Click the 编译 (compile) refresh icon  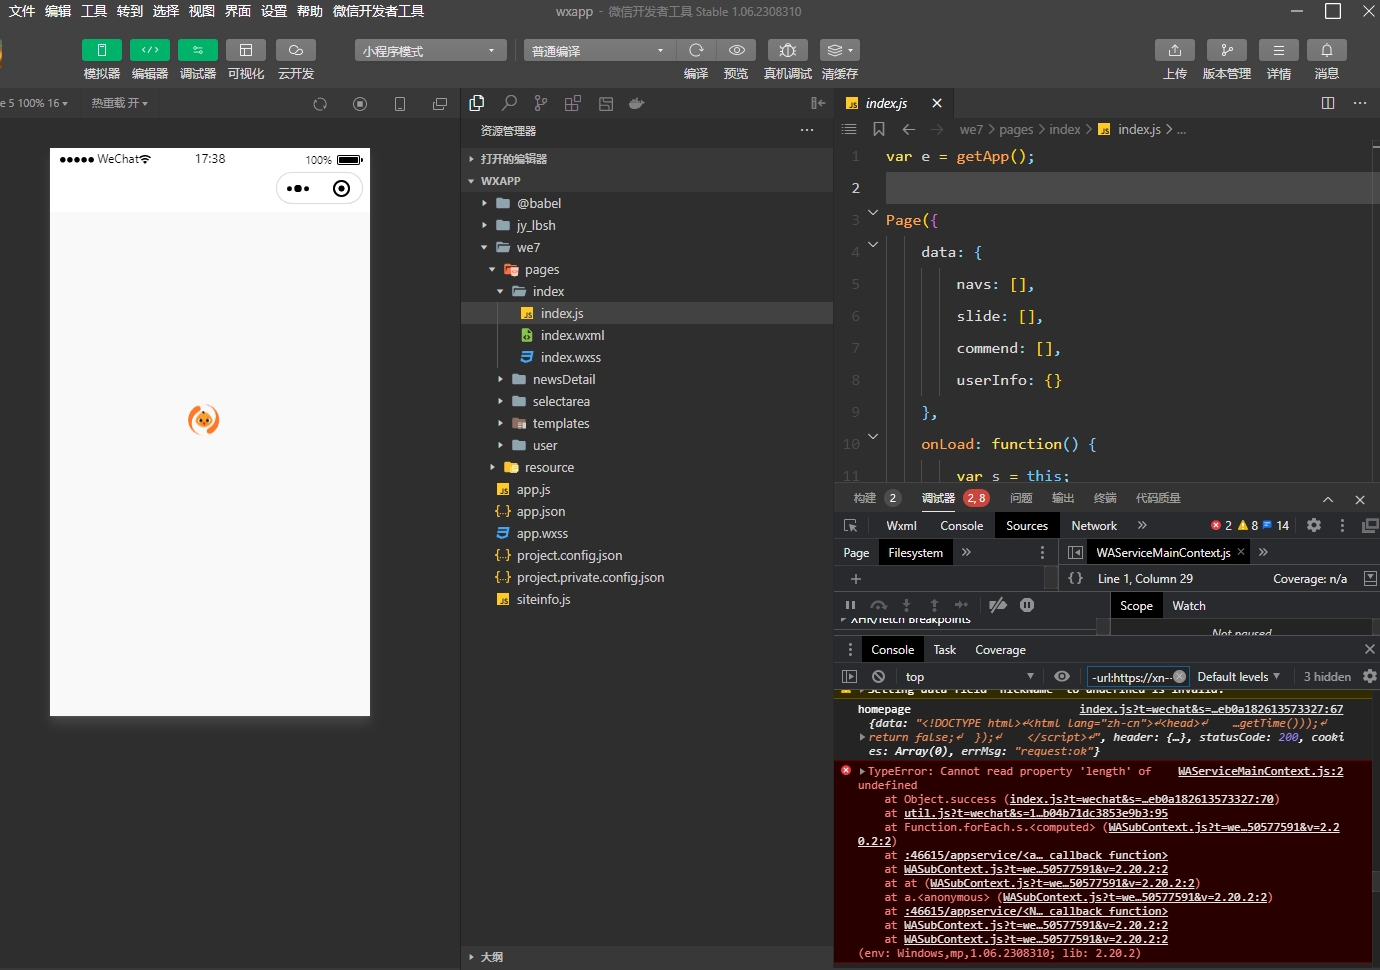tap(696, 50)
